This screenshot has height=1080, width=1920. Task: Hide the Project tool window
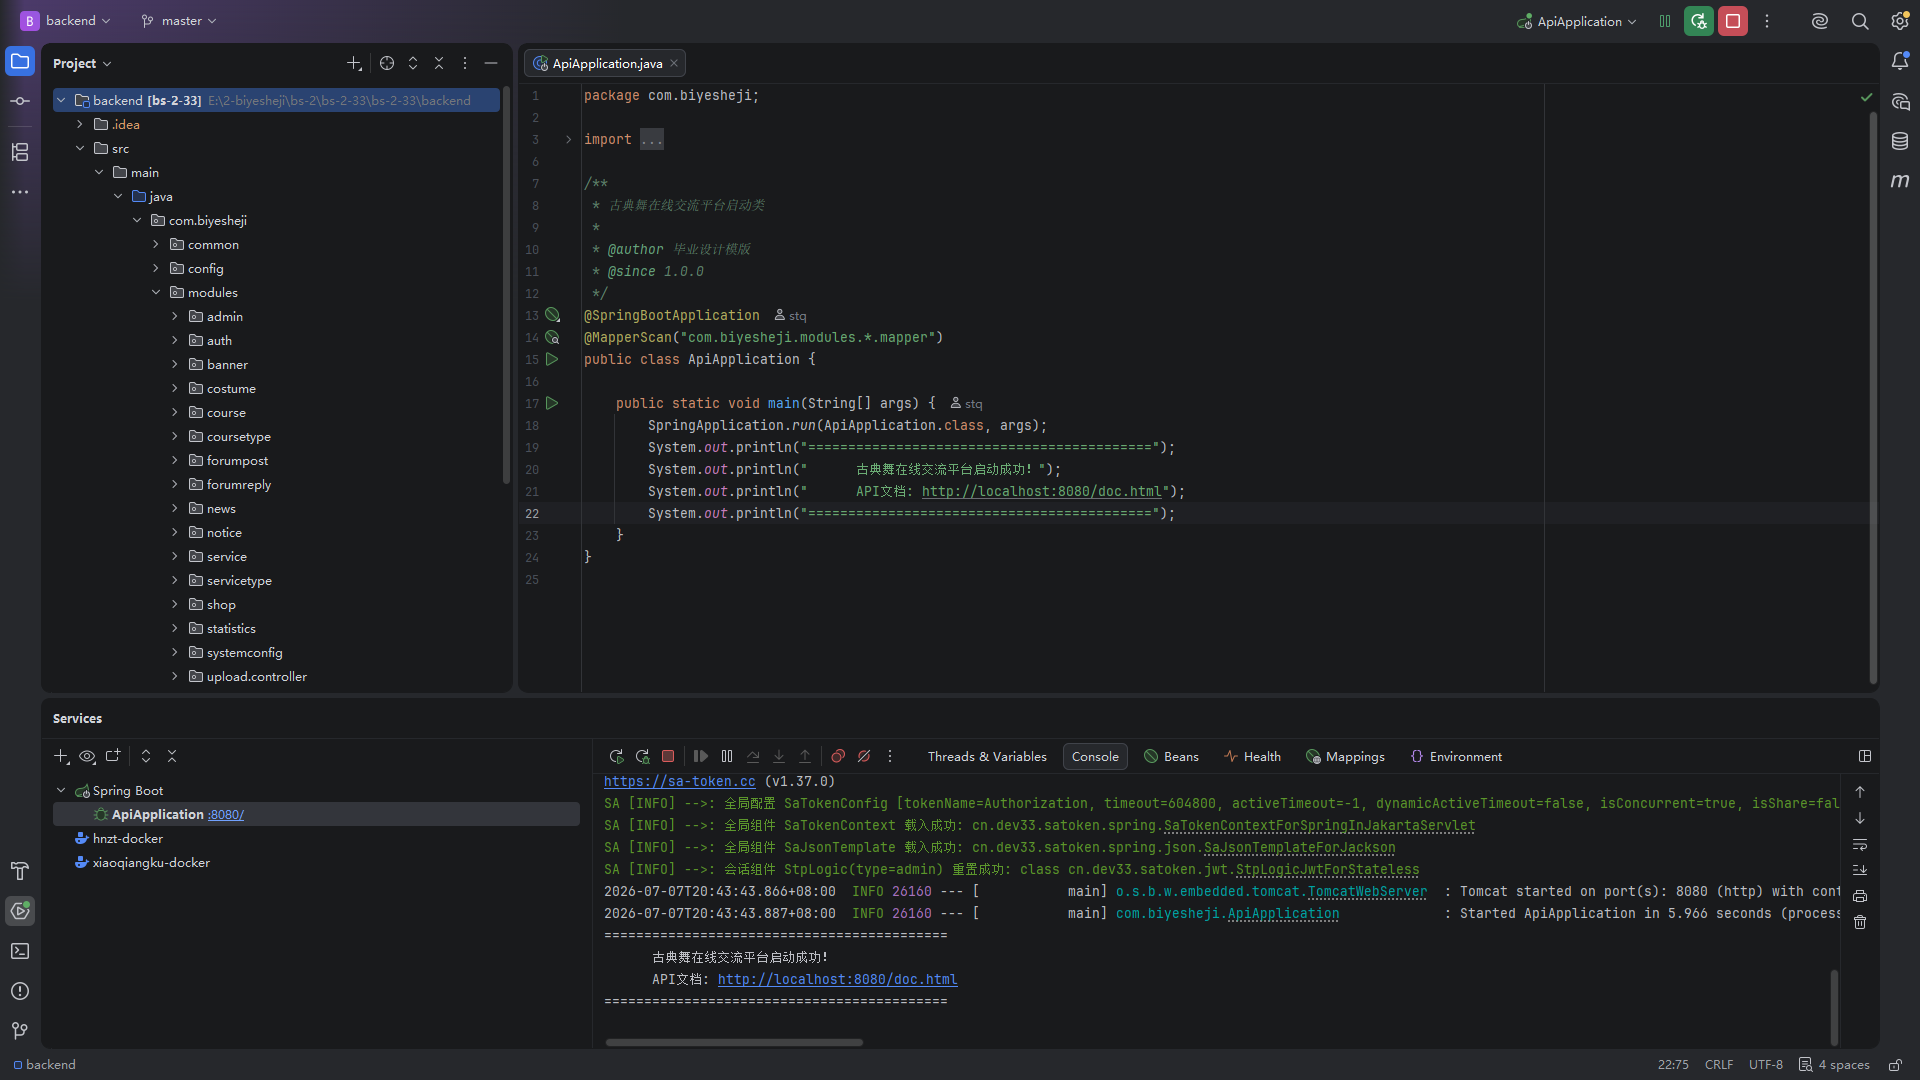491,63
